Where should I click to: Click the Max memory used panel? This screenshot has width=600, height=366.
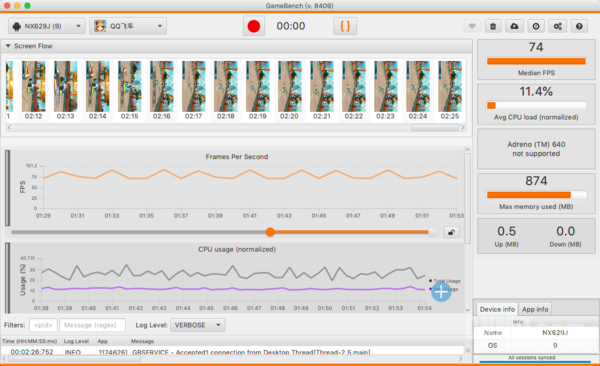(x=536, y=193)
